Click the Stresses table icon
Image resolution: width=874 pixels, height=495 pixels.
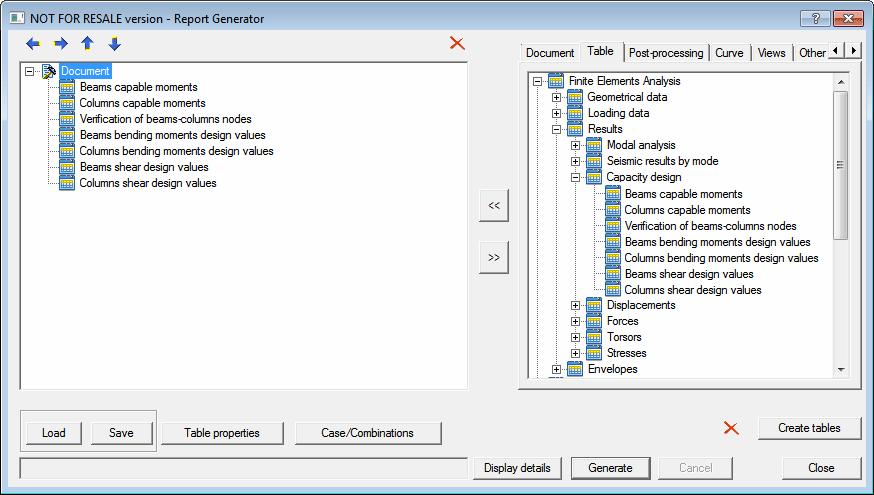(594, 353)
